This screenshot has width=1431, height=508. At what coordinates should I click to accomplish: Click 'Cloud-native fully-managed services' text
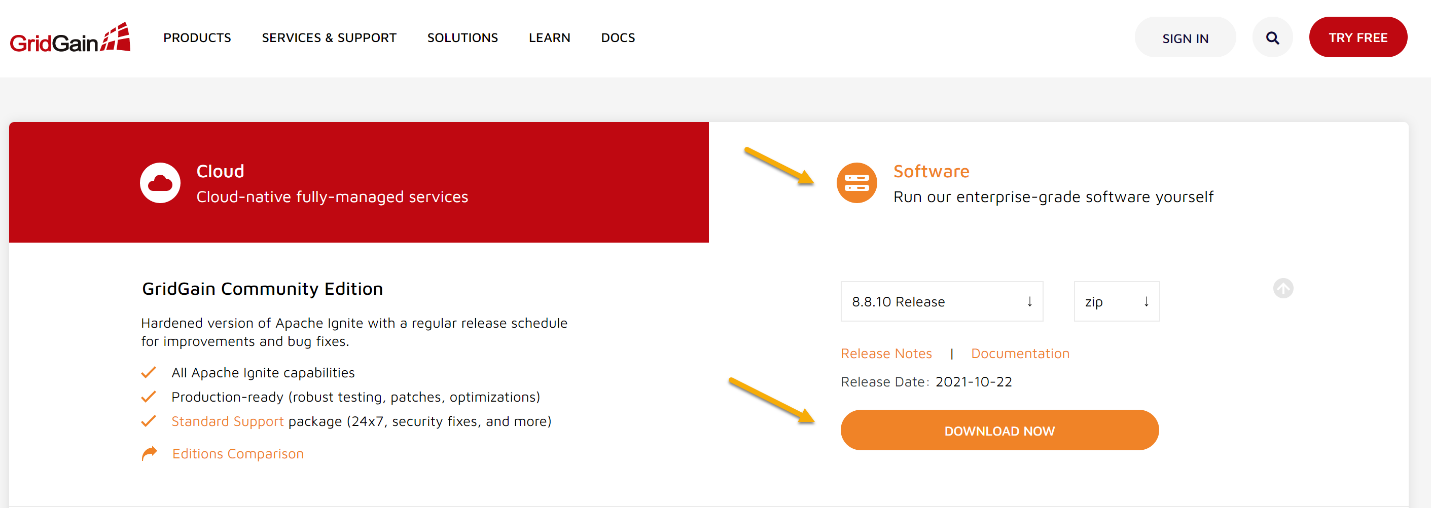pos(332,197)
